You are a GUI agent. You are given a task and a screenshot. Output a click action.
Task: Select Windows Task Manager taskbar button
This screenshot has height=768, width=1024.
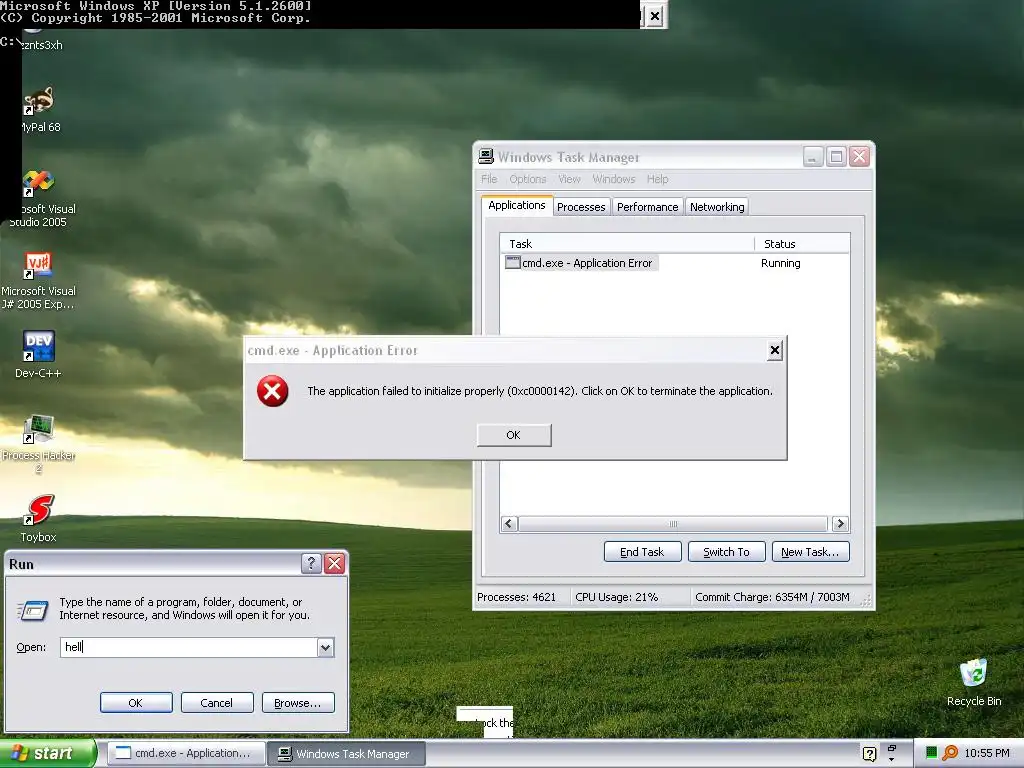click(347, 754)
